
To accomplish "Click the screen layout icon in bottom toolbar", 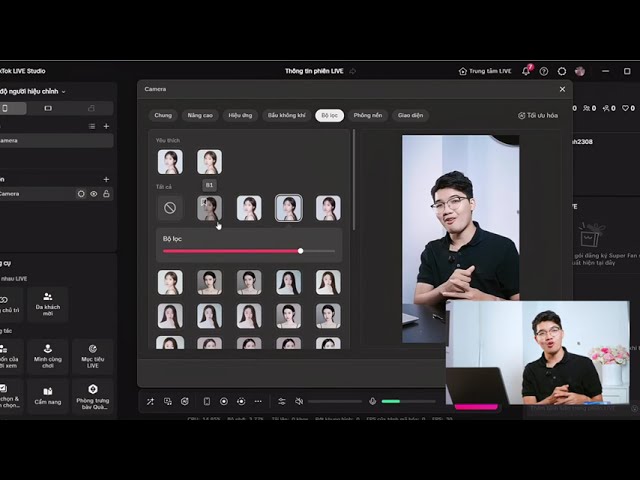I will 168,402.
